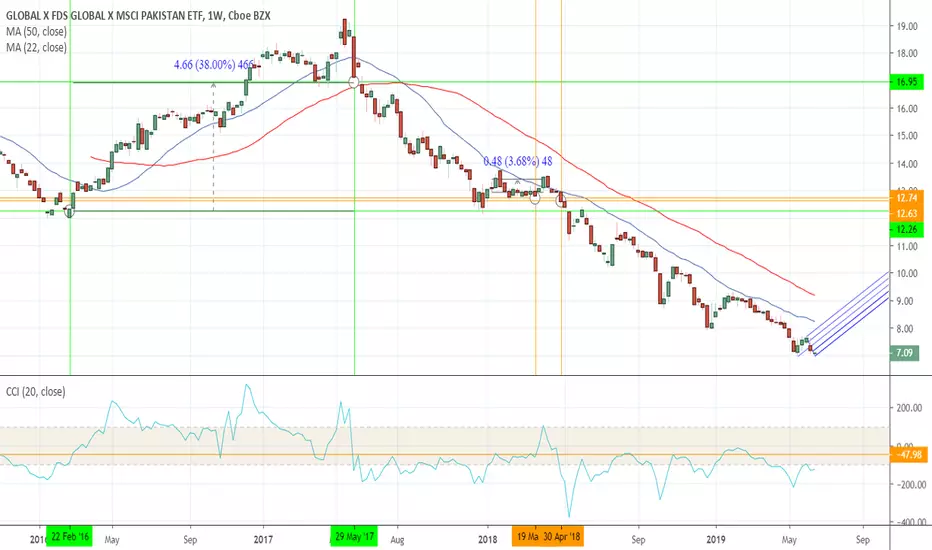Select the MA (50, close) indicator label
Image resolution: width=932 pixels, height=550 pixels.
[36, 32]
